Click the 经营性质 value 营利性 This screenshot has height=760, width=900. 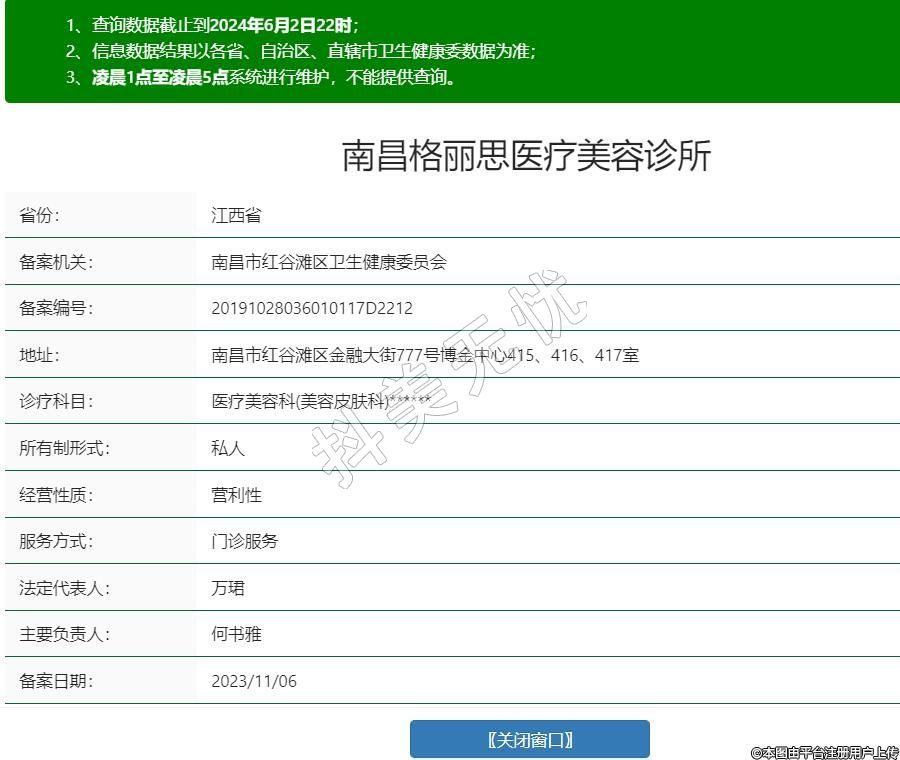click(236, 495)
